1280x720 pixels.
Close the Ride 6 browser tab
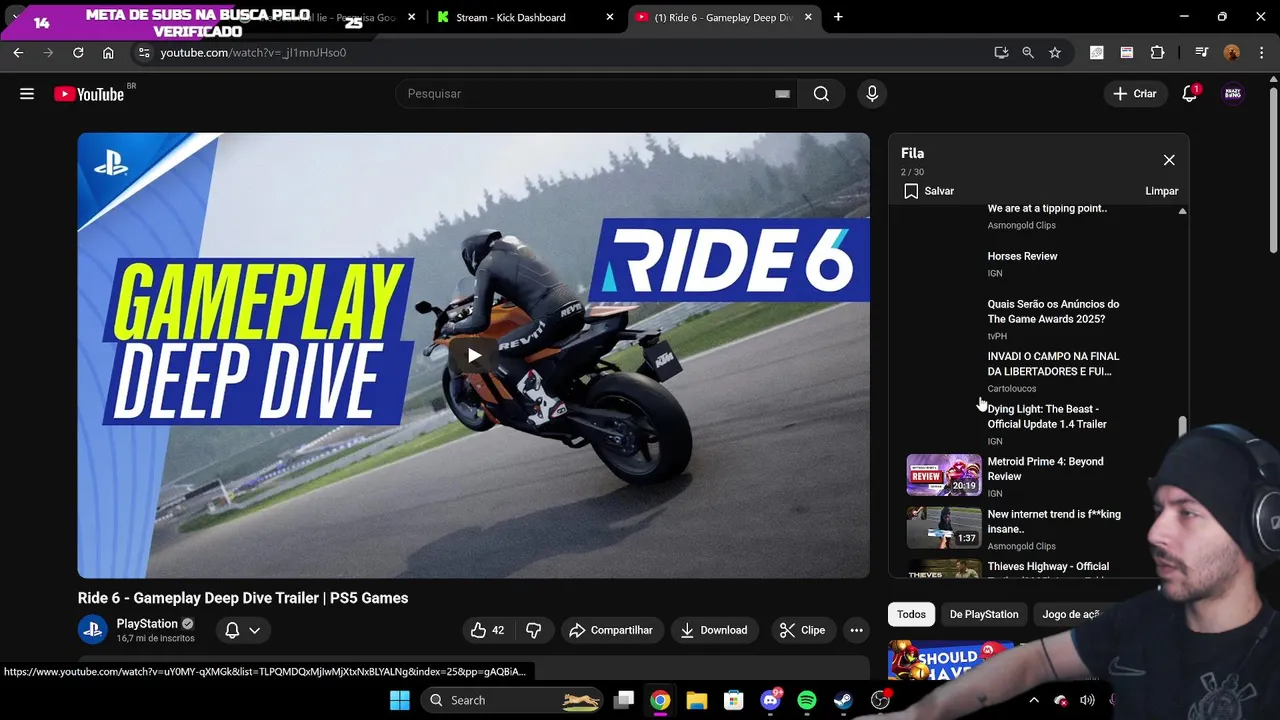(x=808, y=17)
